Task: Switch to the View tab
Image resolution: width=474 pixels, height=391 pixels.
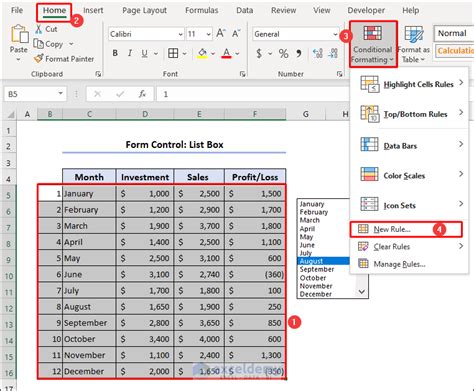Action: click(322, 10)
